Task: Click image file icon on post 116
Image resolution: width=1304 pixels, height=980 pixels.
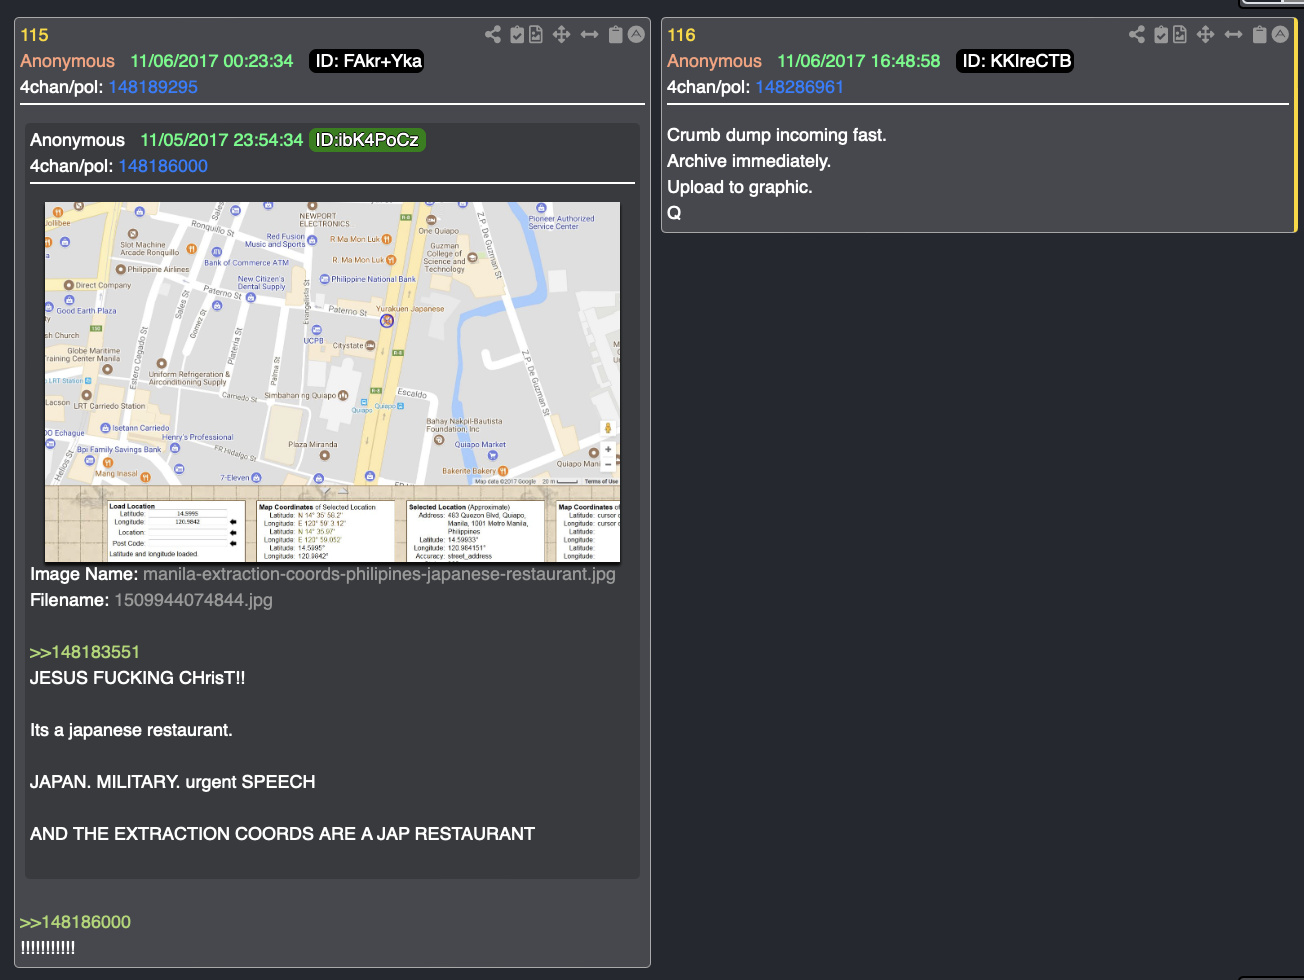Action: (x=1180, y=35)
